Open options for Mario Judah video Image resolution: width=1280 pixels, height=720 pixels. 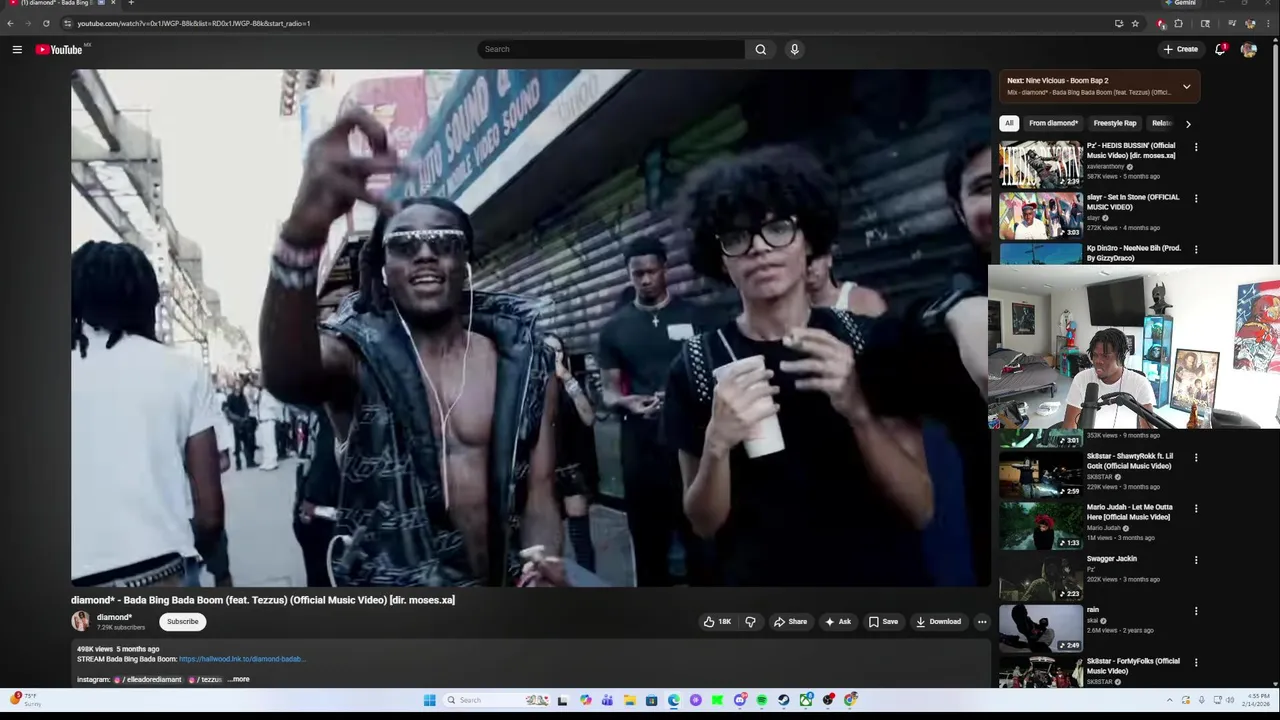[x=1196, y=508]
